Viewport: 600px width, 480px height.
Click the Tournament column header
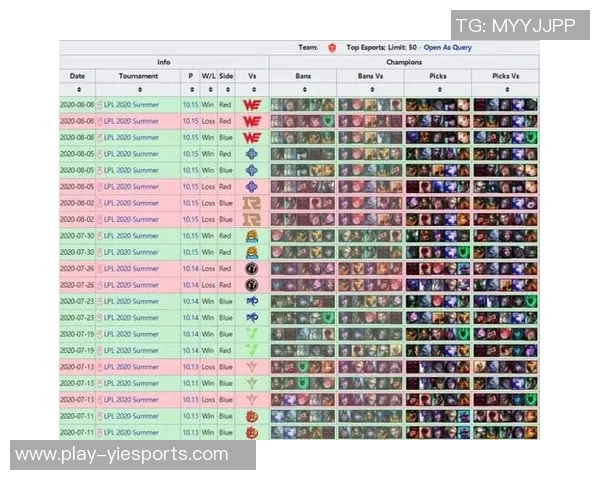[x=138, y=75]
